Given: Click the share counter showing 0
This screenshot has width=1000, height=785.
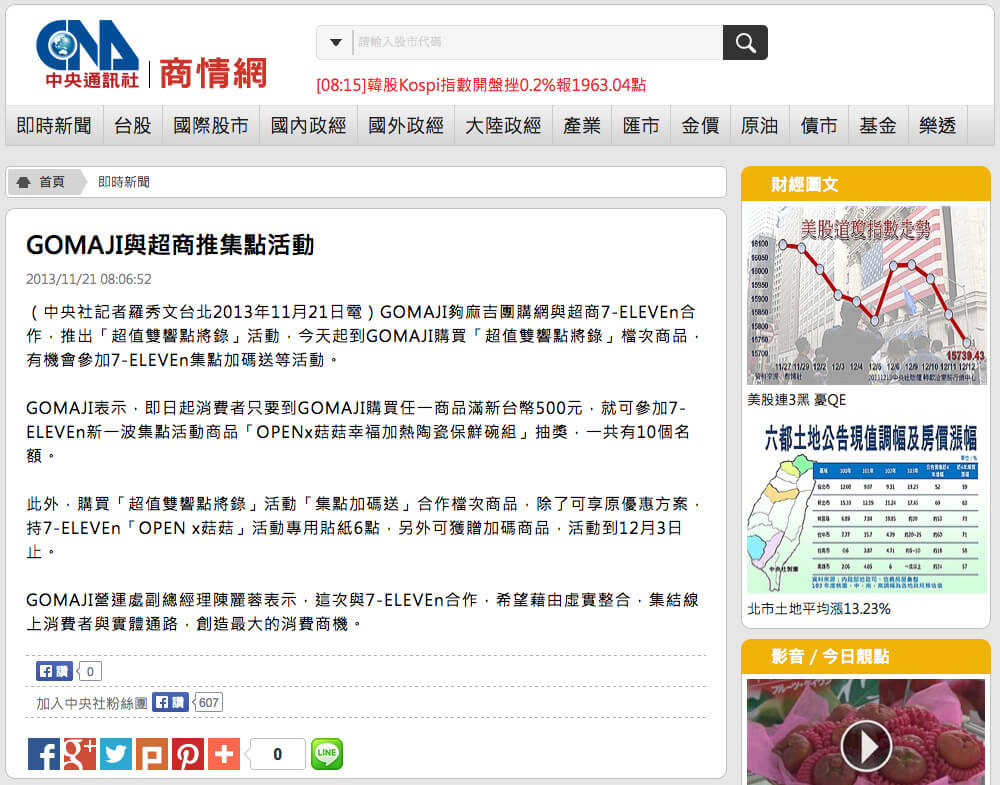Looking at the screenshot, I should [x=277, y=754].
